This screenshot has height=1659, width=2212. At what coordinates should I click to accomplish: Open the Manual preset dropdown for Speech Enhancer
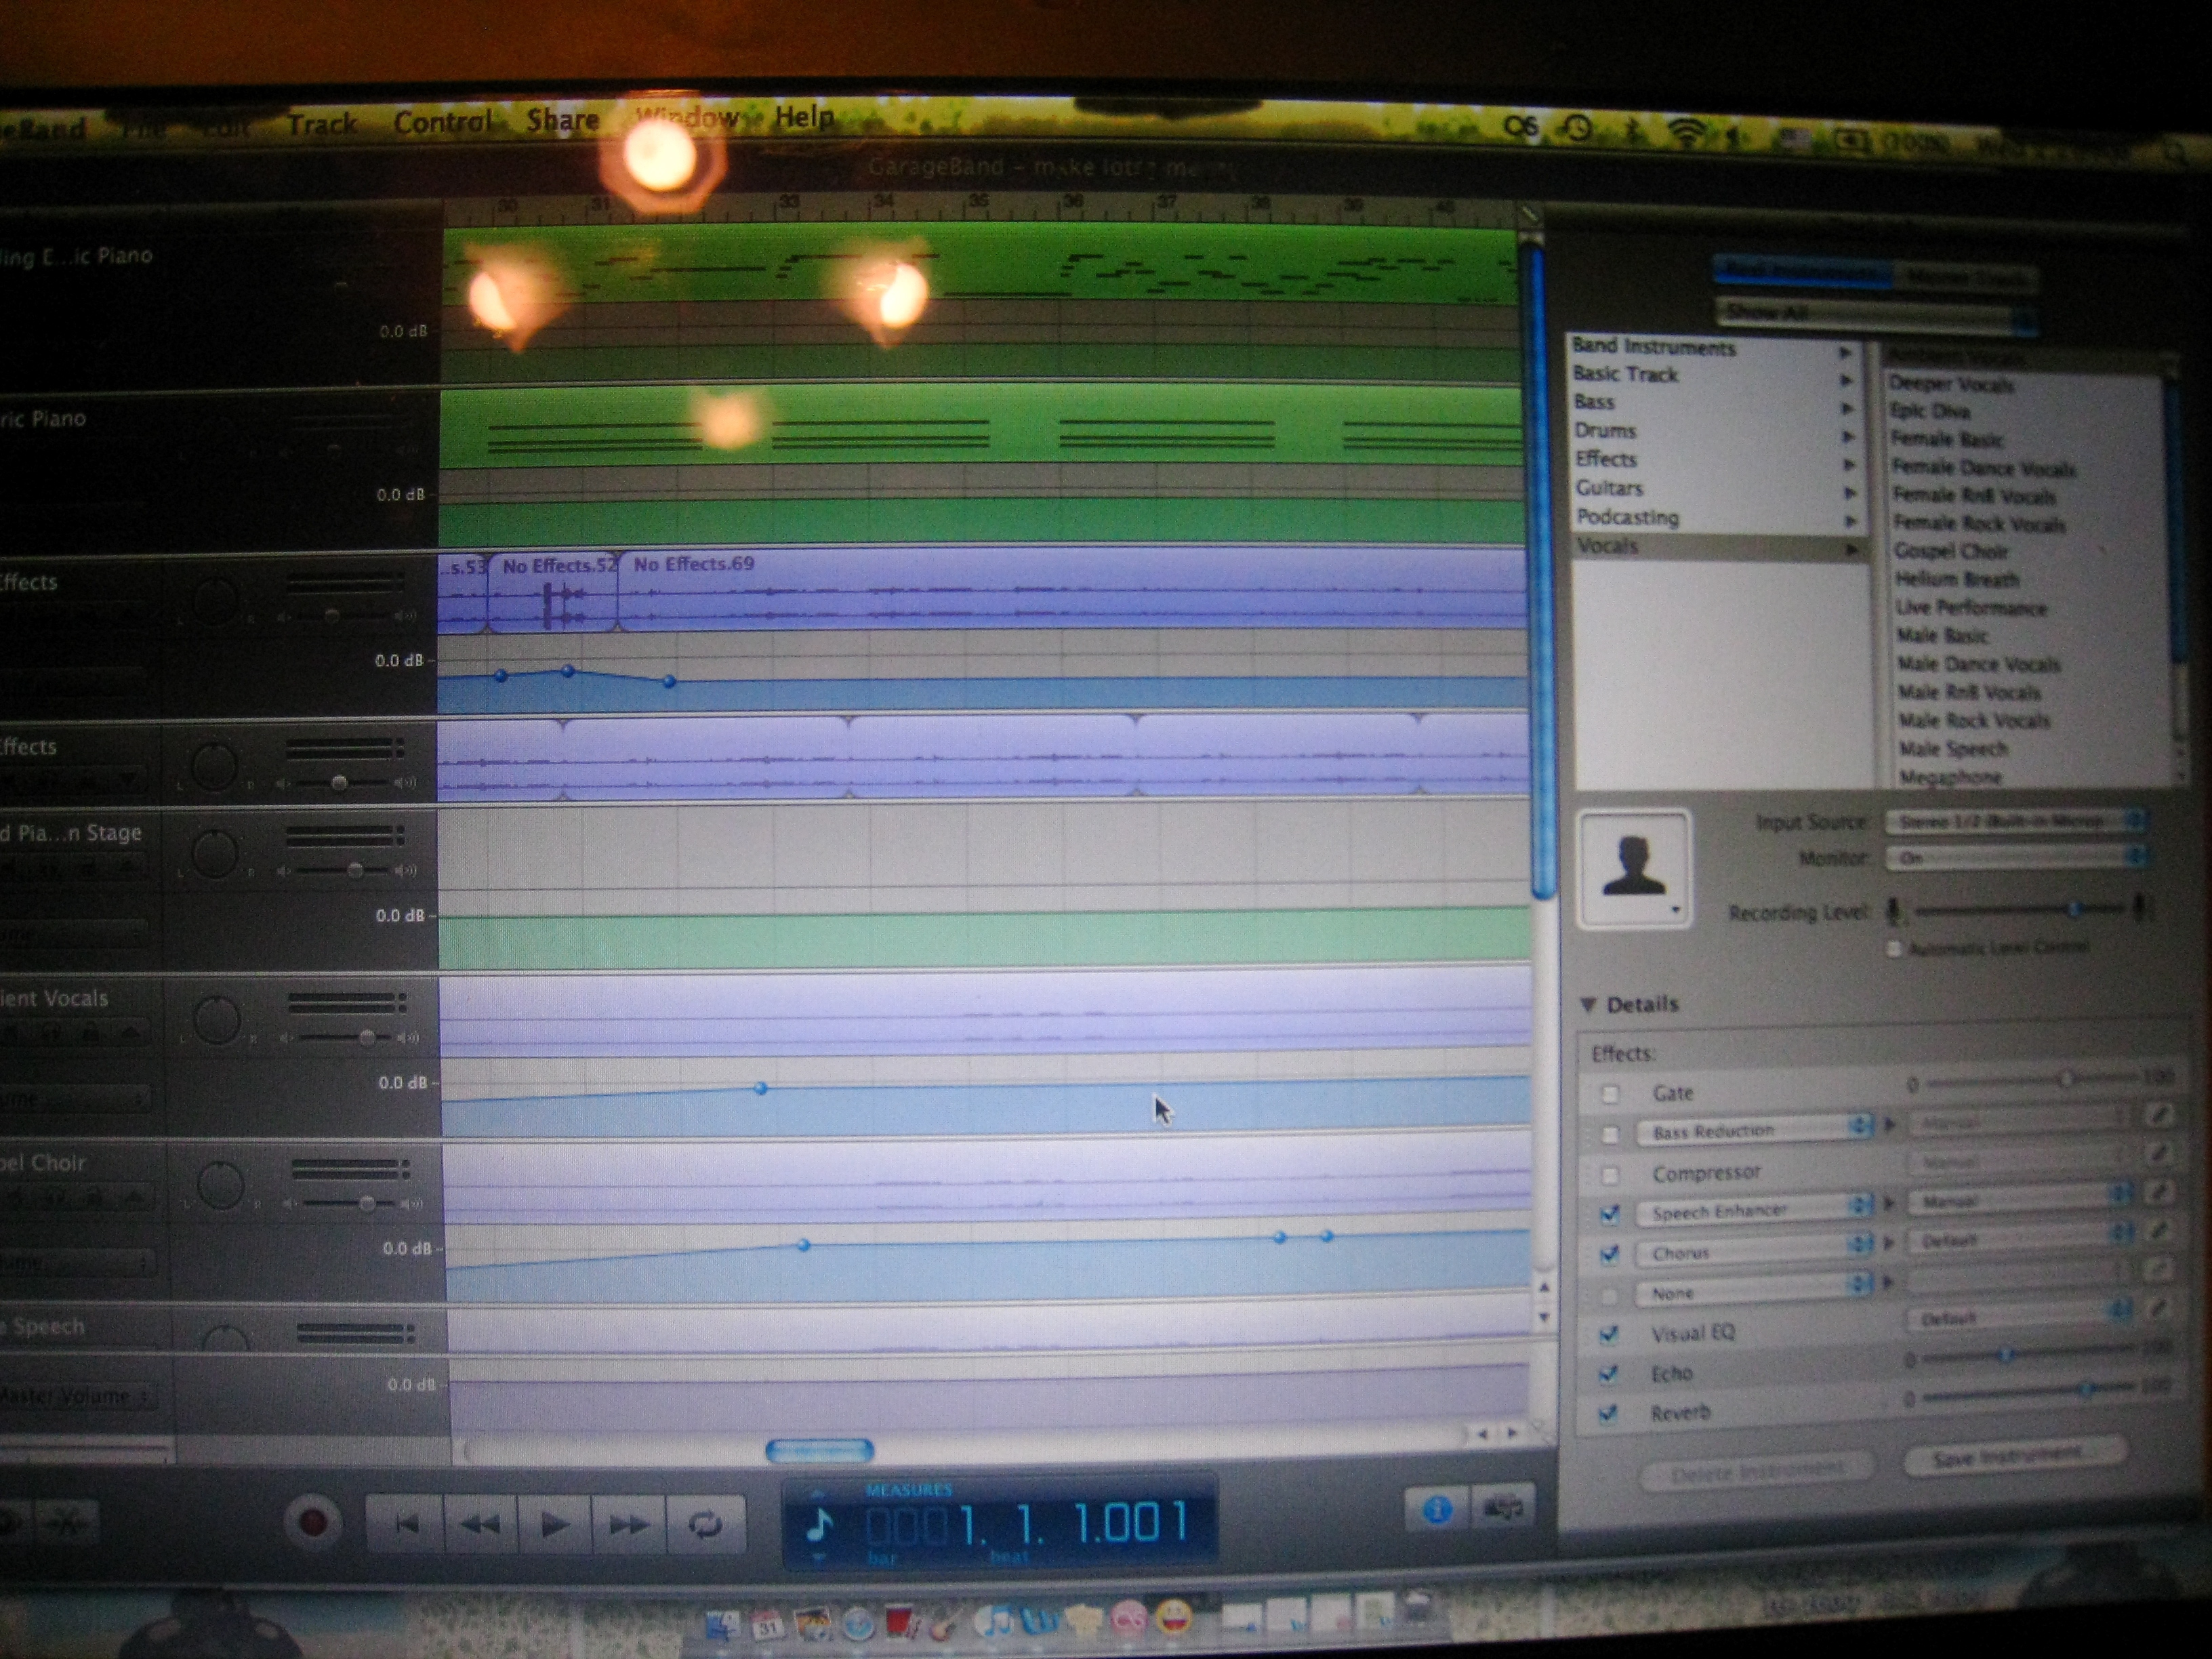point(2020,1198)
